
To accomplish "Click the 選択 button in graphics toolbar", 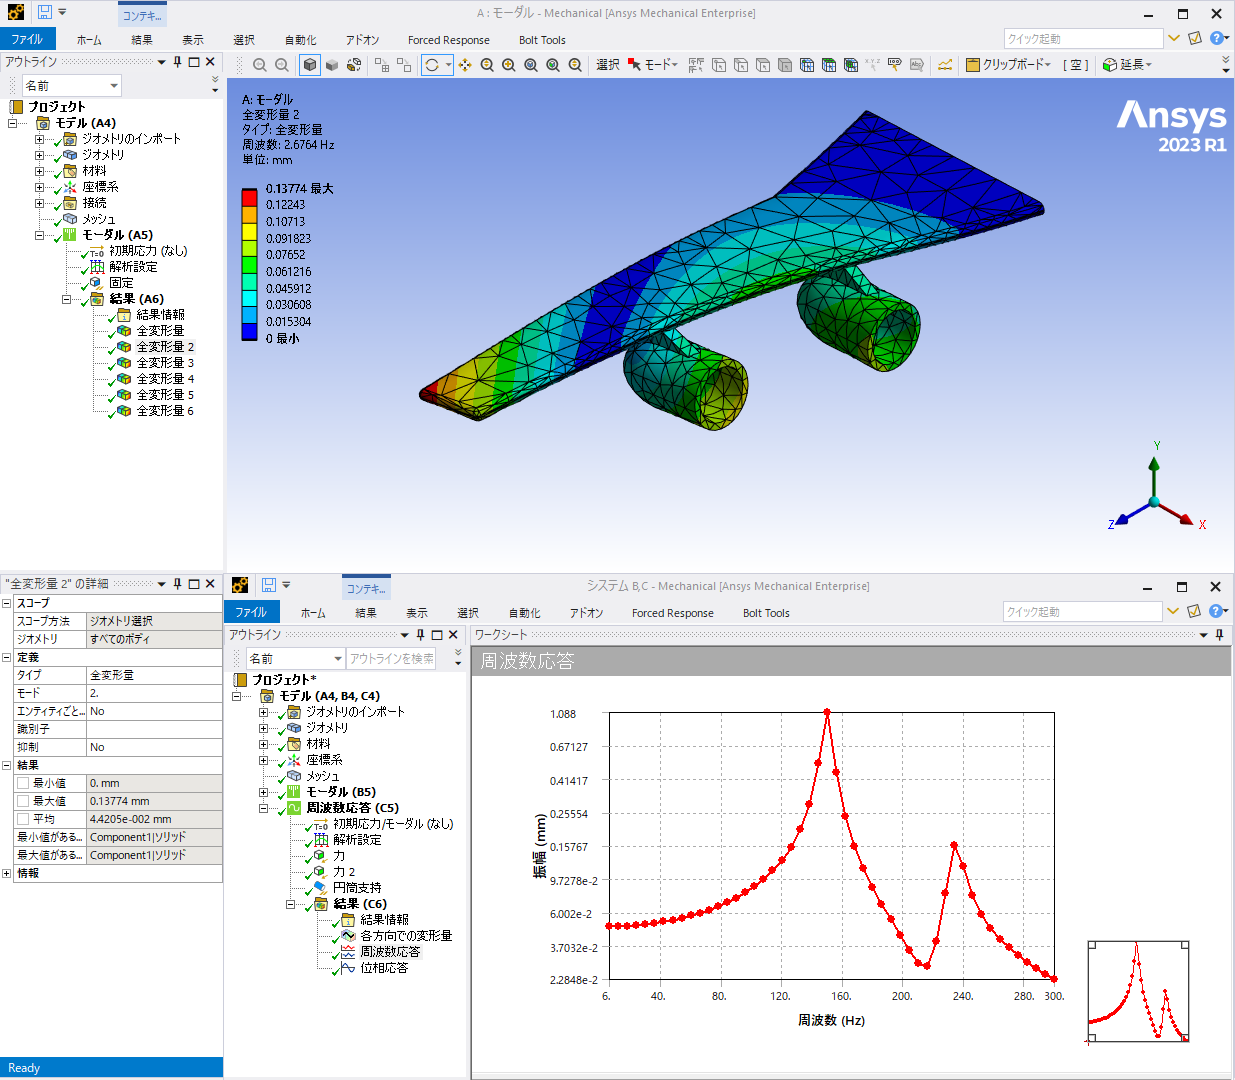I will [608, 65].
